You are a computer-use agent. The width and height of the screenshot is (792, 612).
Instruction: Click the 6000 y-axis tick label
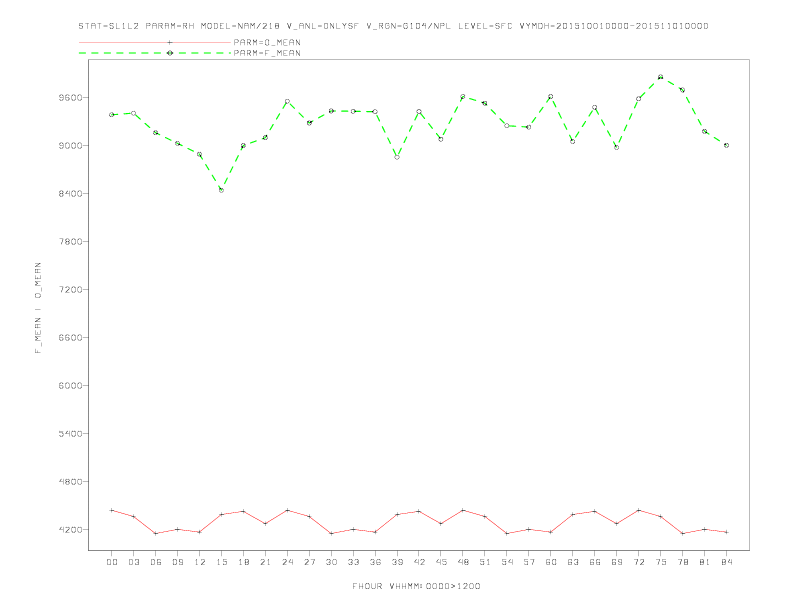[x=70, y=385]
